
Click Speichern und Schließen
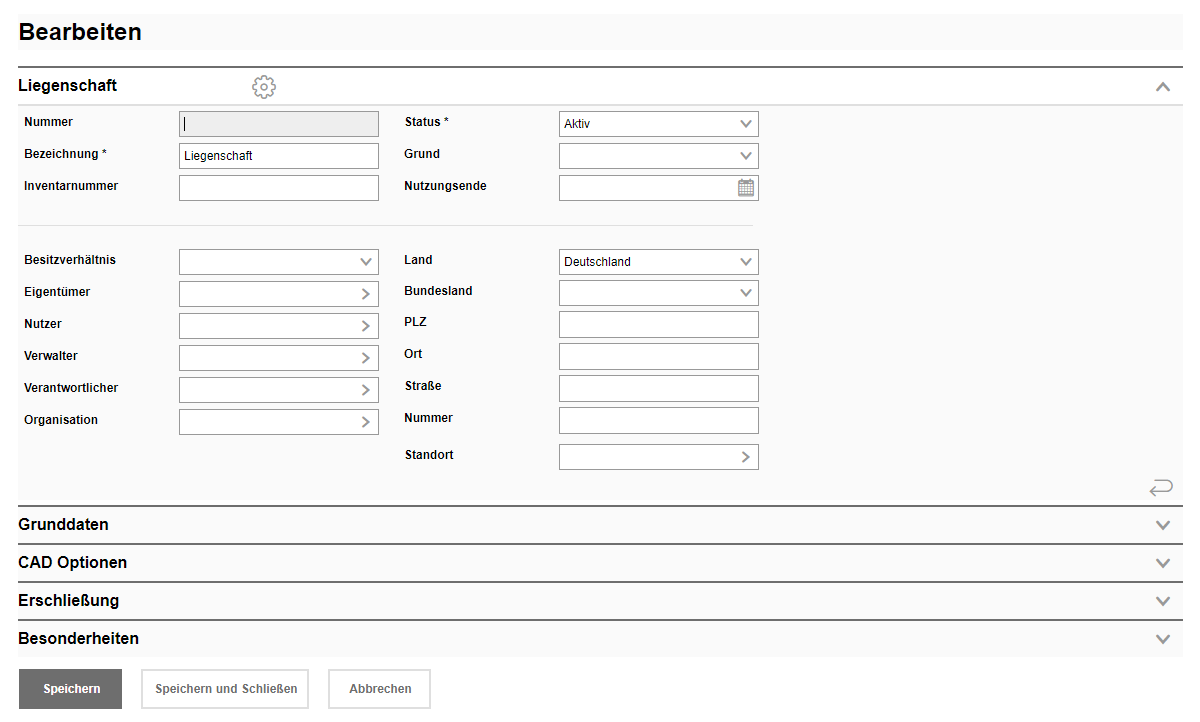(226, 689)
